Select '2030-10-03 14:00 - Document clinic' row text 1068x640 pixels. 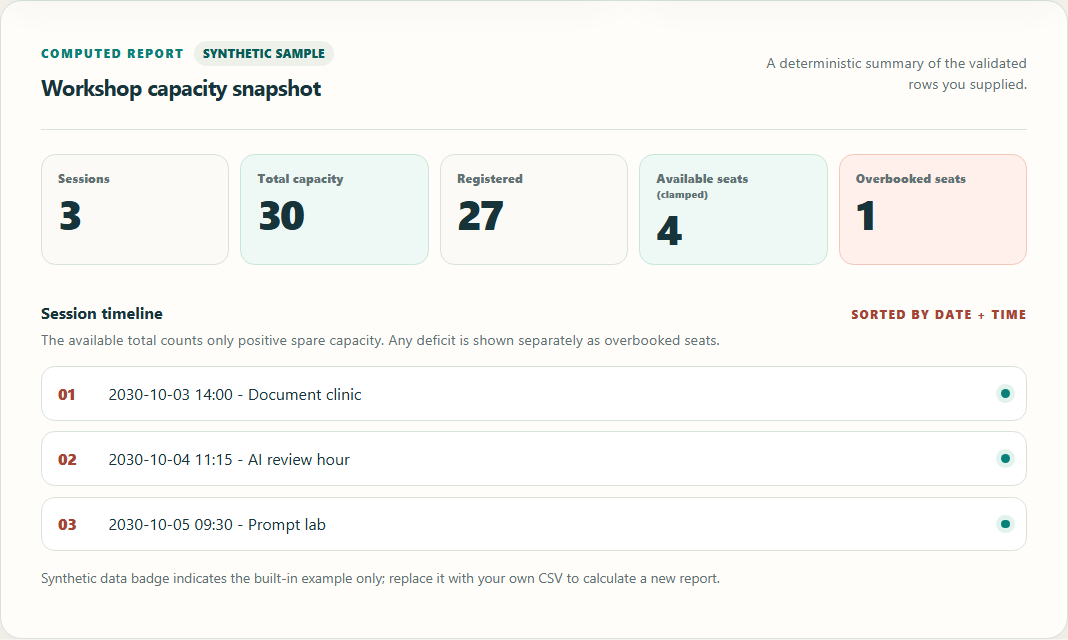[235, 395]
